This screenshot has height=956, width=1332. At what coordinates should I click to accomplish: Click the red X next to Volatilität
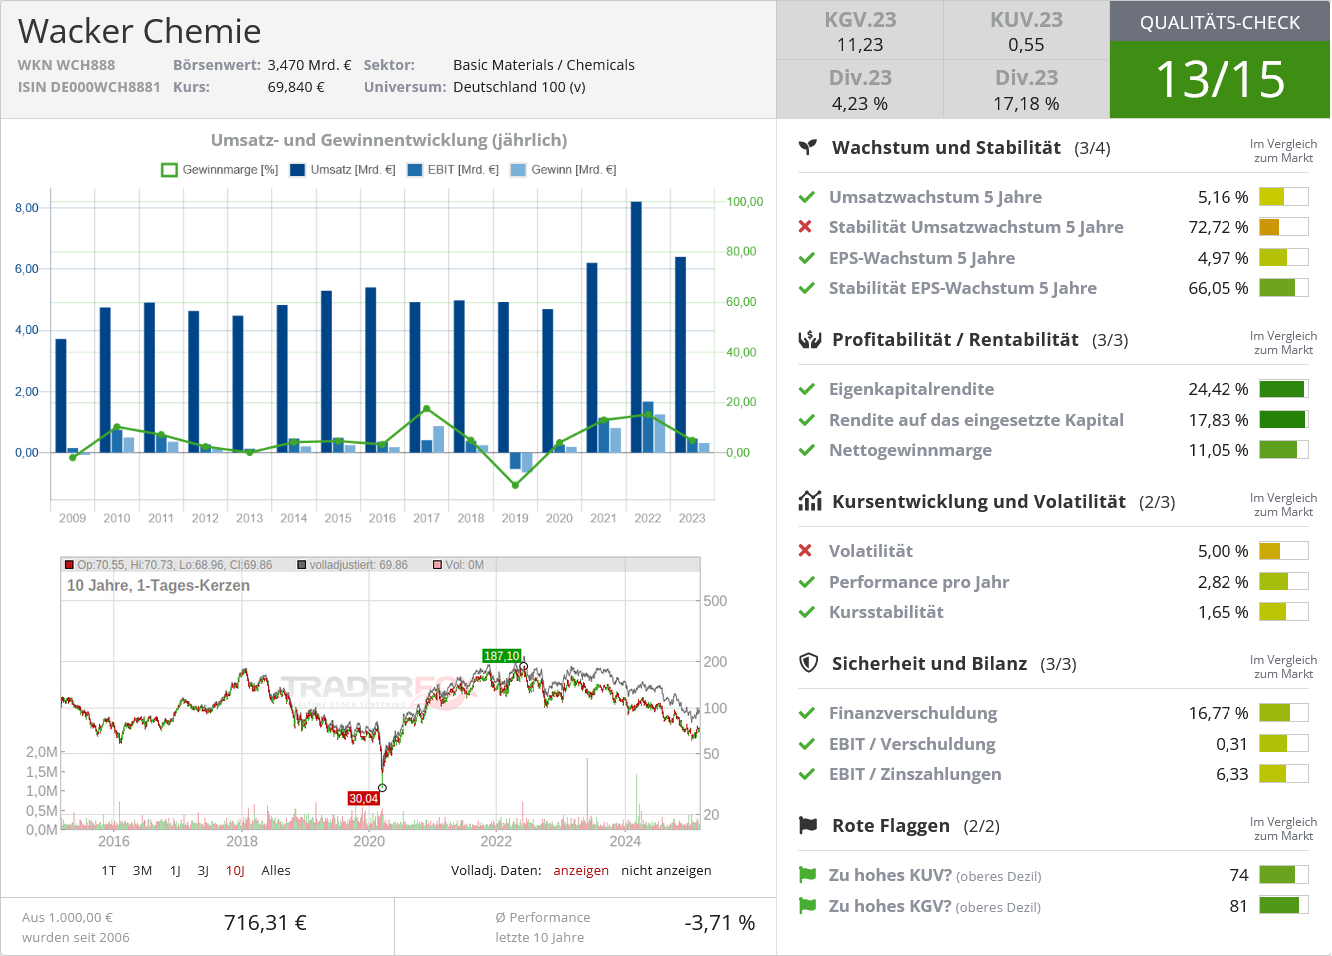coord(805,551)
